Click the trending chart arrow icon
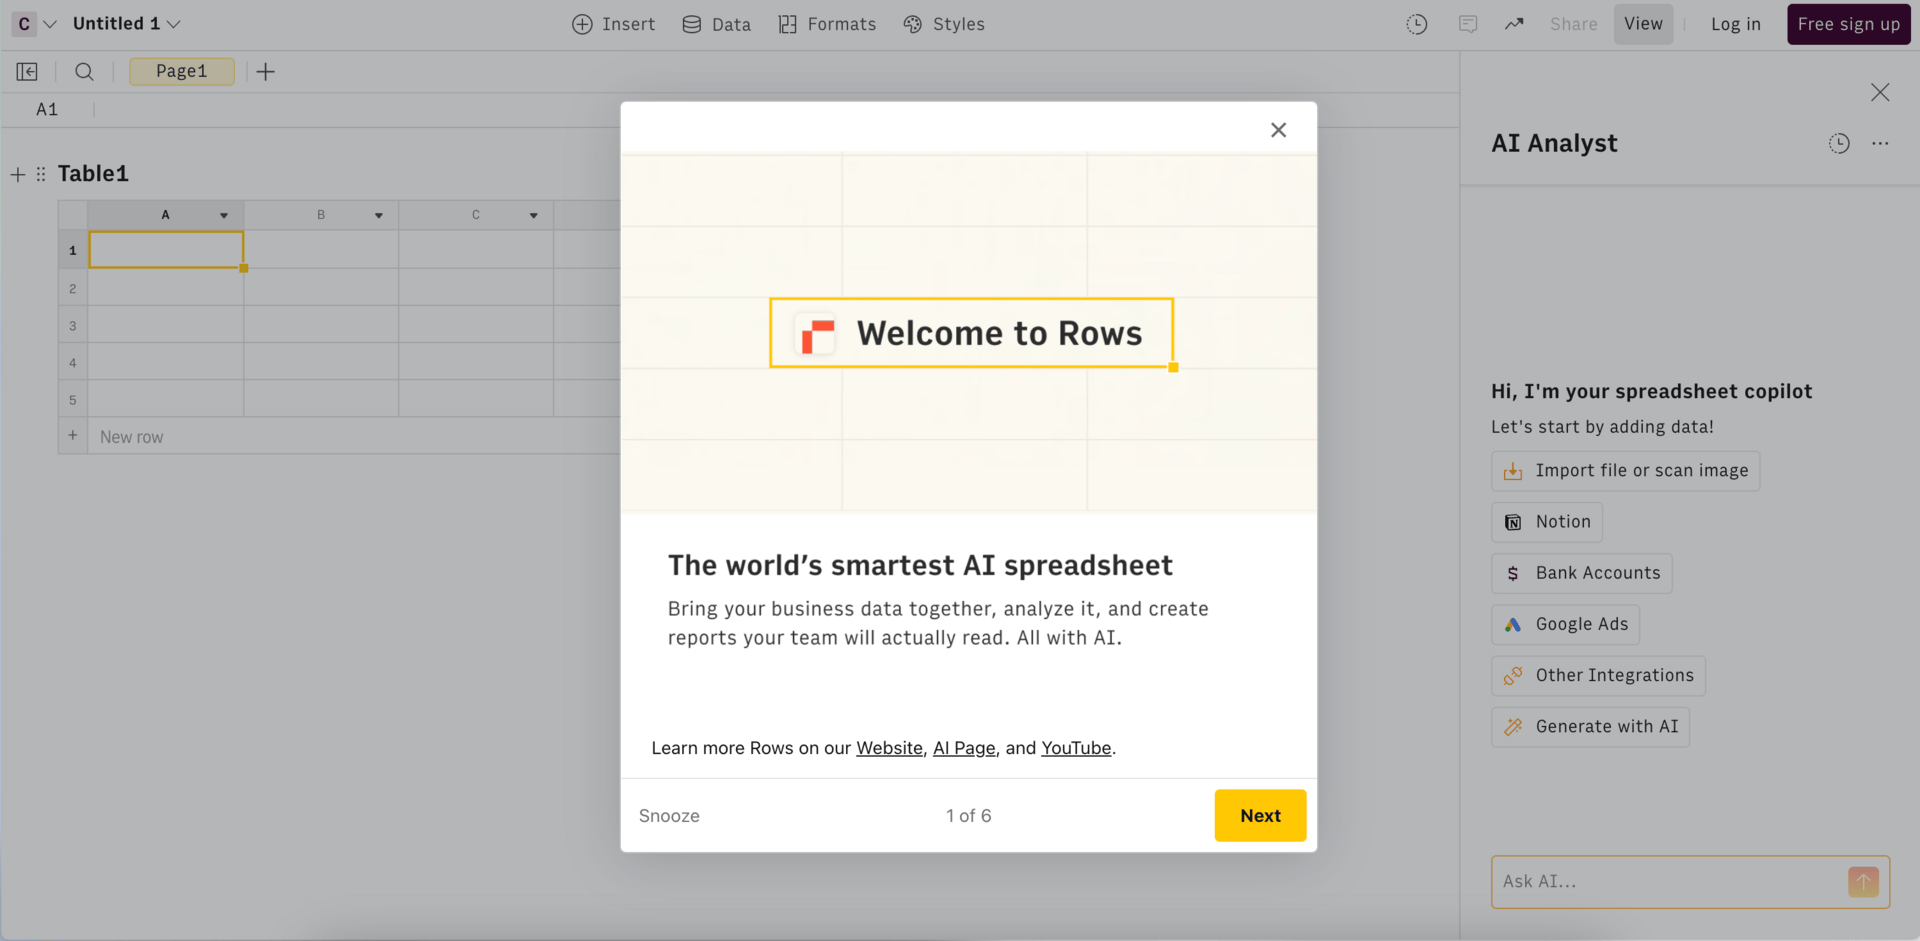Screen dimensions: 1920x941 (x=1514, y=24)
